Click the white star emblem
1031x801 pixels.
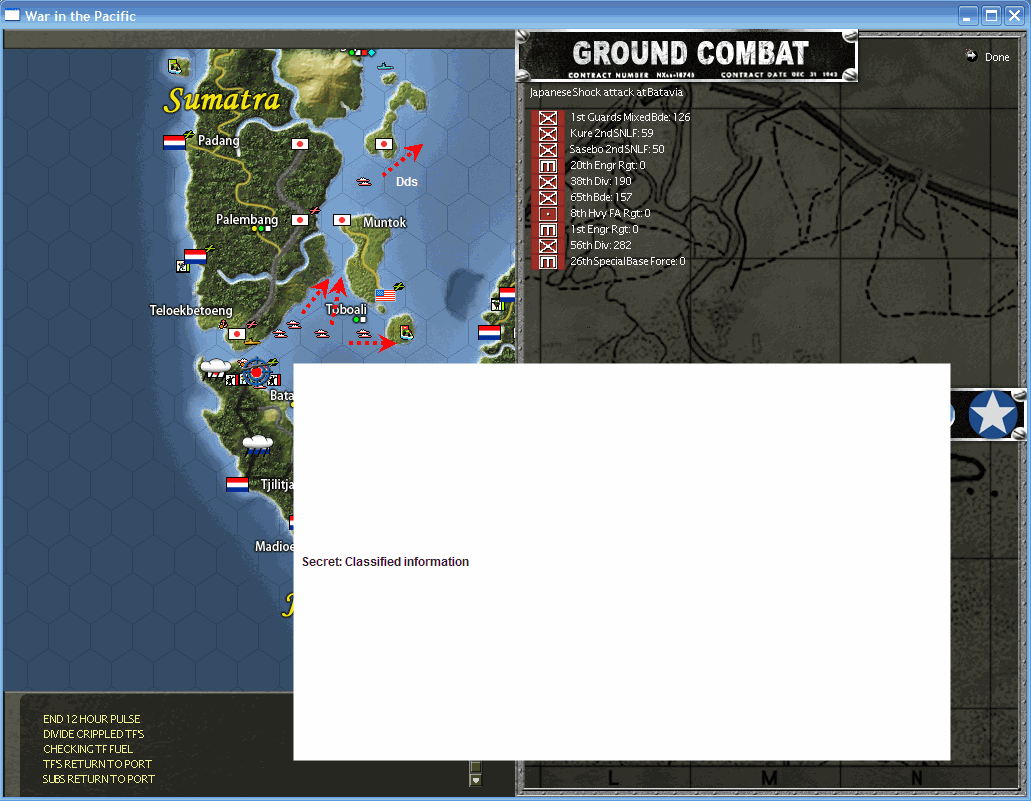click(992, 414)
